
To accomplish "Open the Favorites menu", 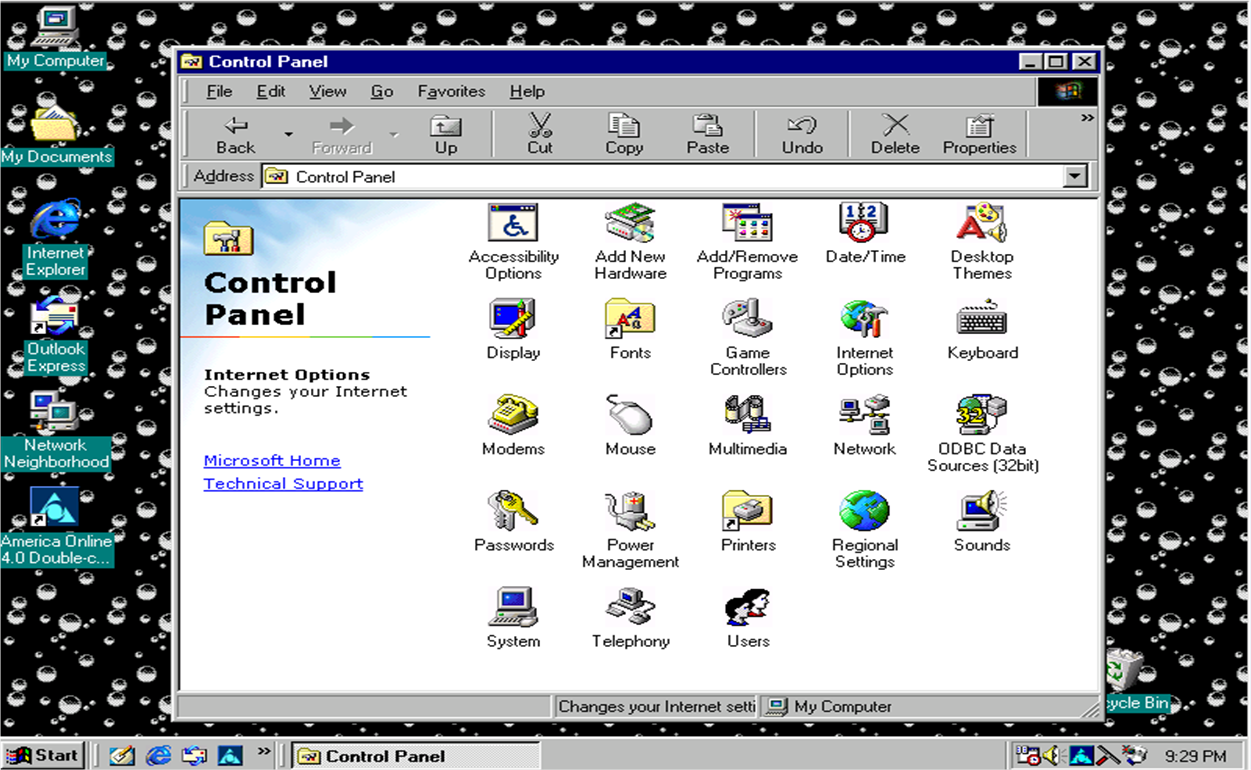I will point(451,91).
